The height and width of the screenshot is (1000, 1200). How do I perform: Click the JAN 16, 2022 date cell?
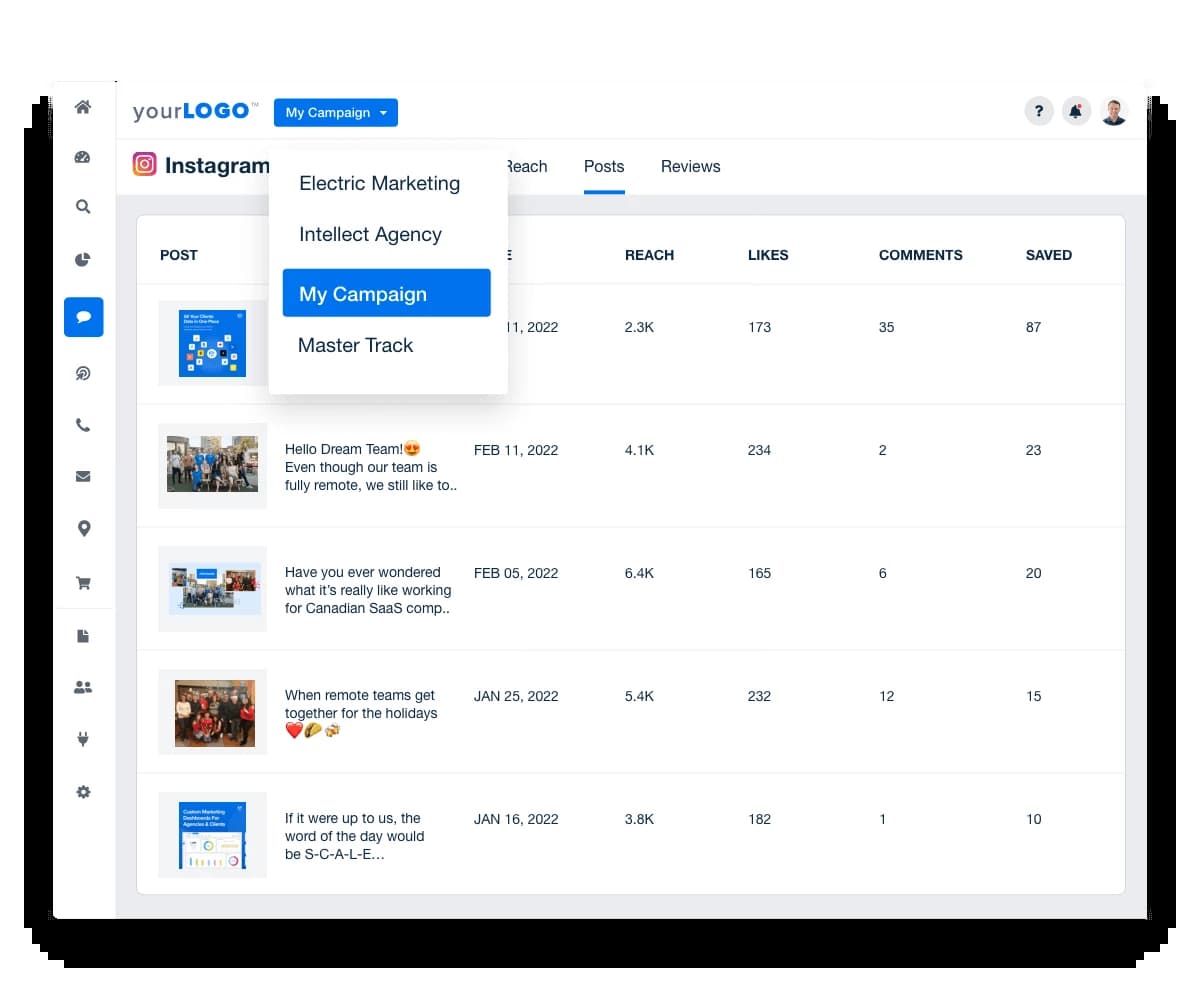click(516, 819)
